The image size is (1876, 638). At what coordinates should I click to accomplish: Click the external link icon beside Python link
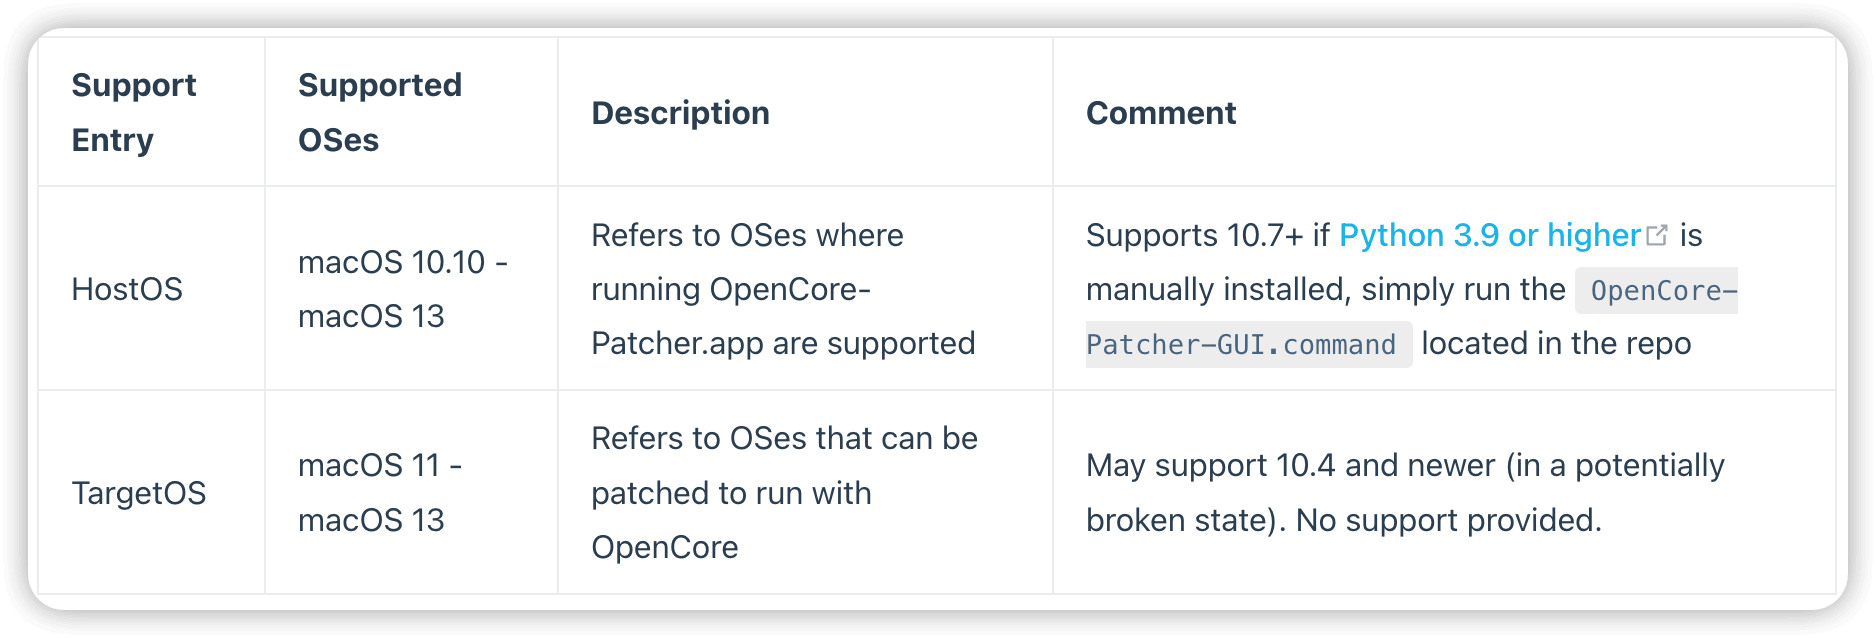pos(1657,235)
